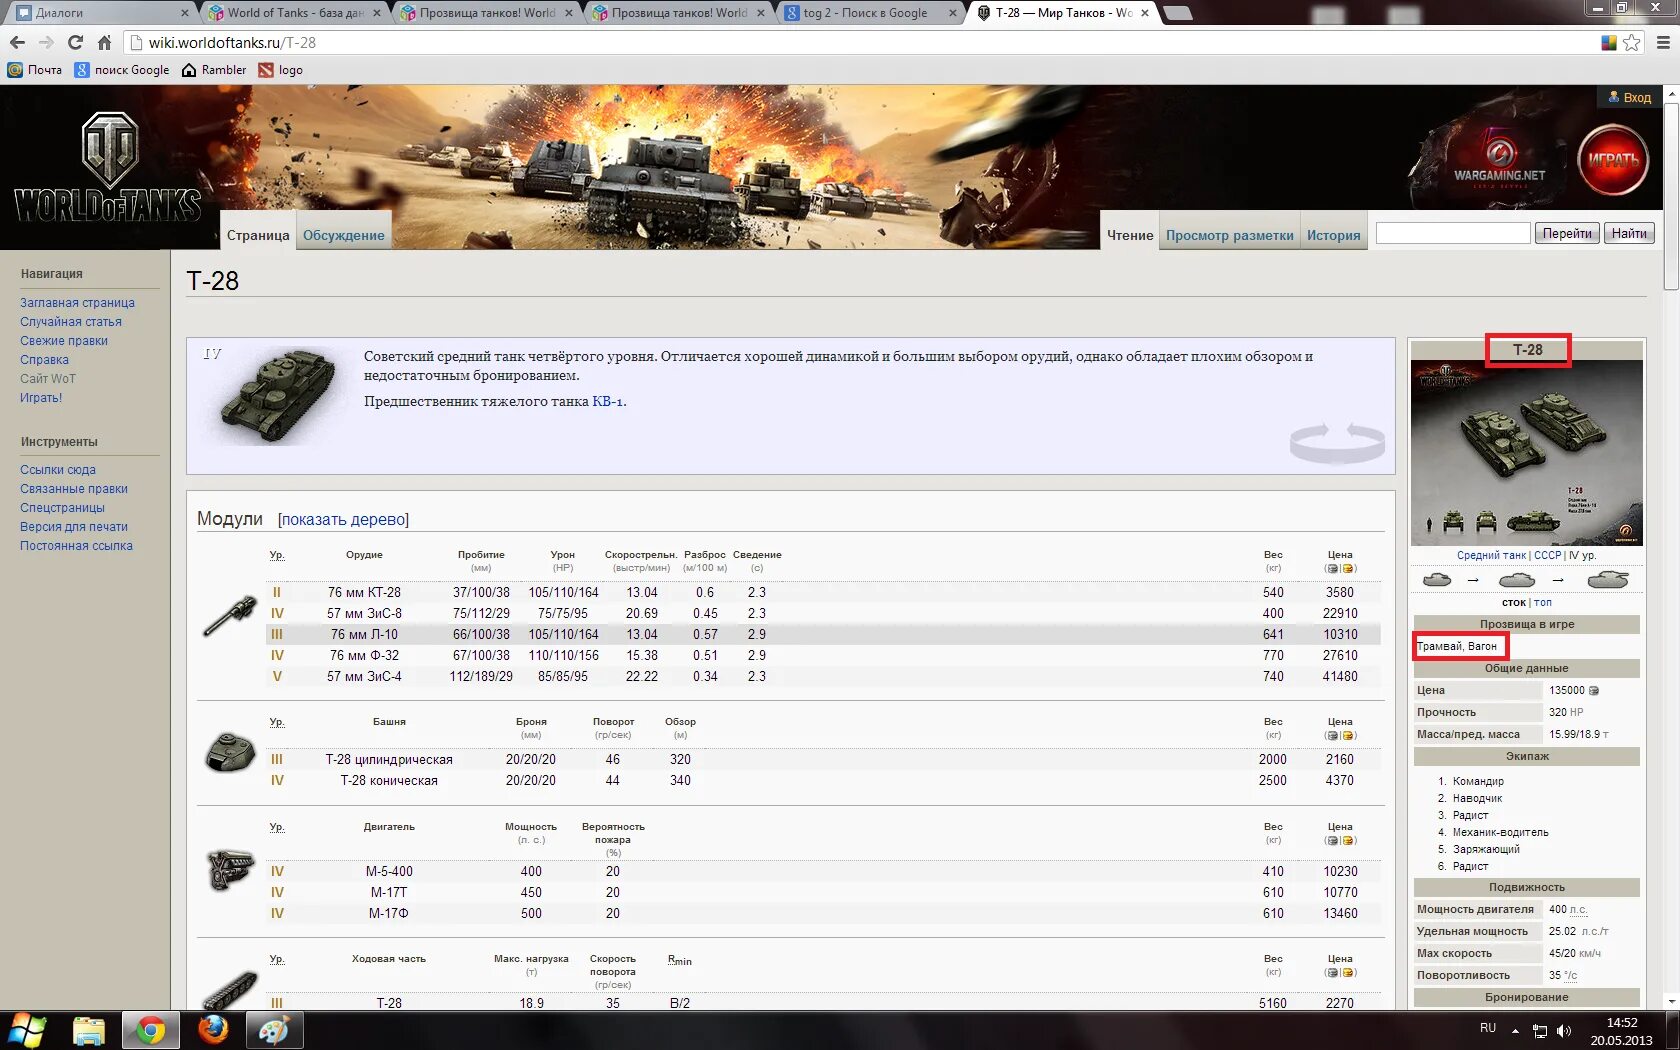Switch to World of Tanks - база browser tab
This screenshot has height=1050, width=1680.
coord(294,13)
